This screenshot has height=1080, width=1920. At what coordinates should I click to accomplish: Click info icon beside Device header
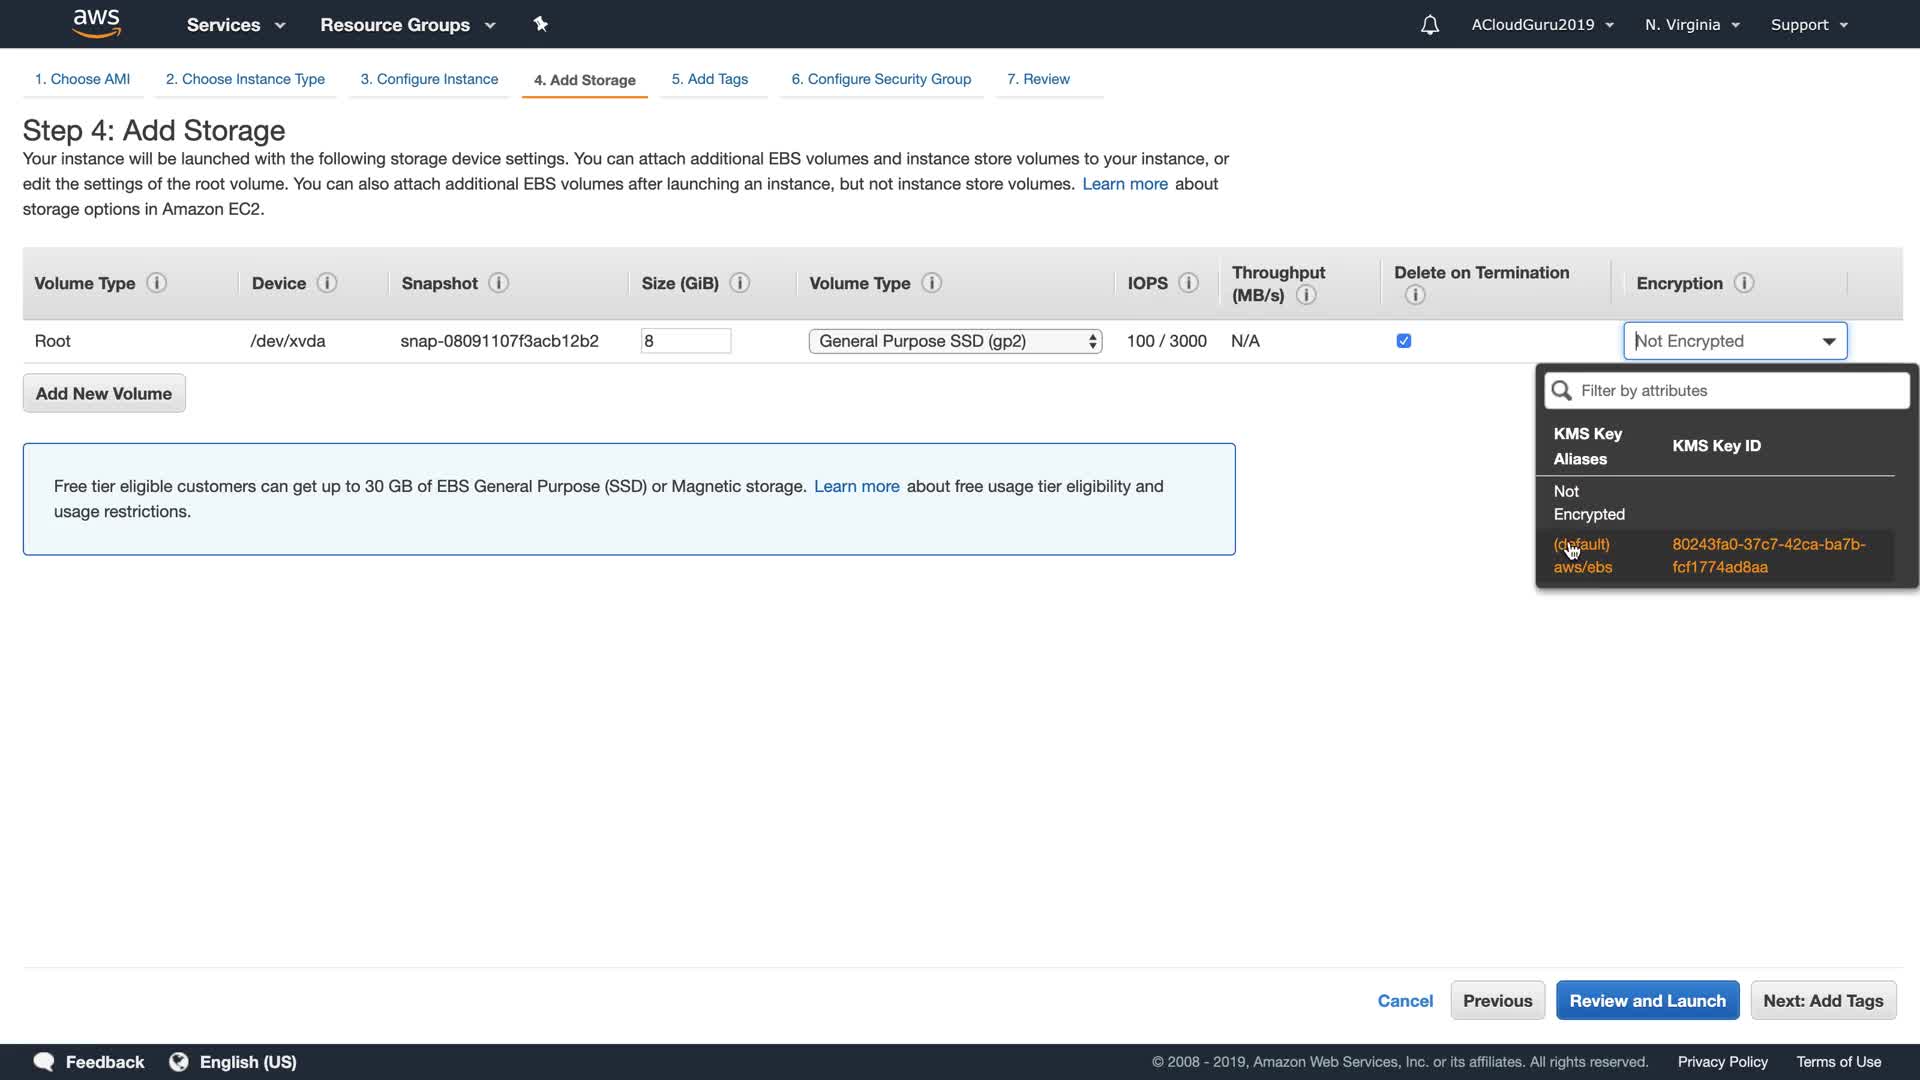327,283
